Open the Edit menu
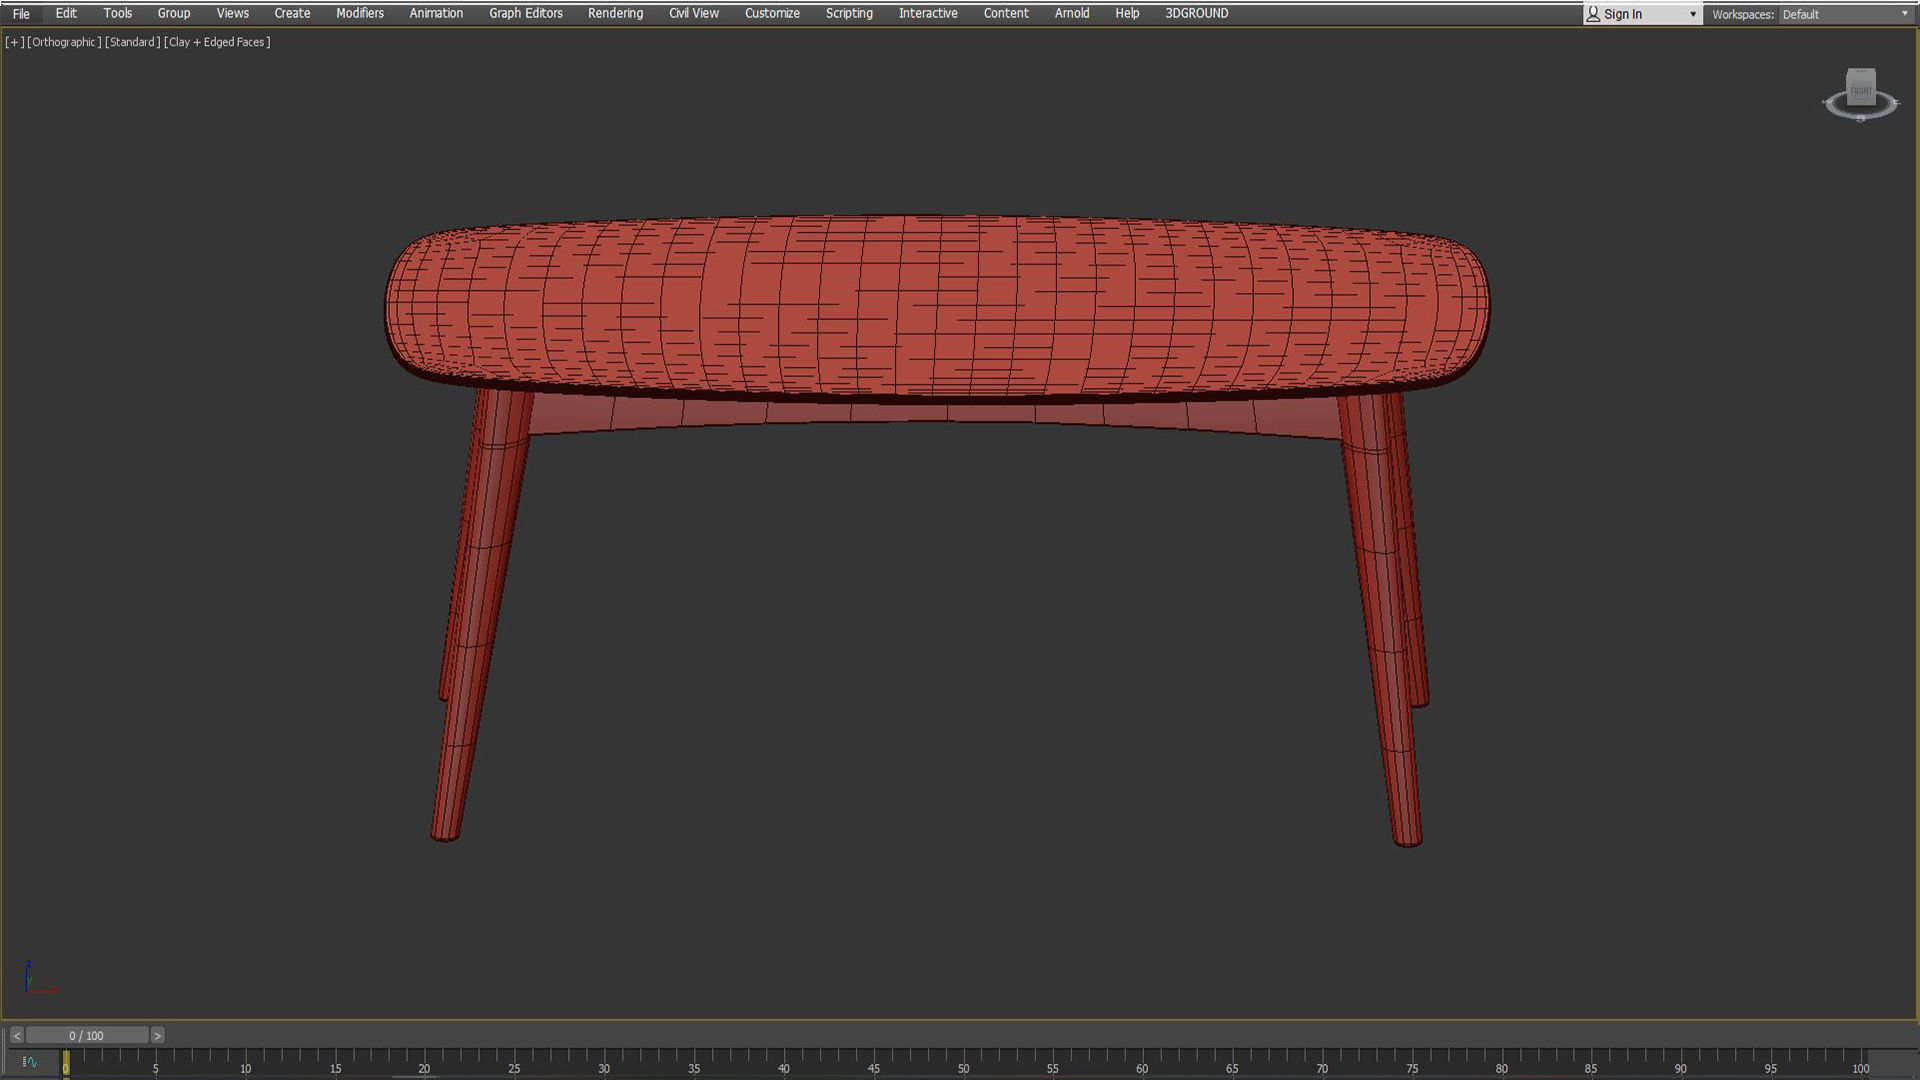Screen dimensions: 1920x1080 tap(66, 13)
